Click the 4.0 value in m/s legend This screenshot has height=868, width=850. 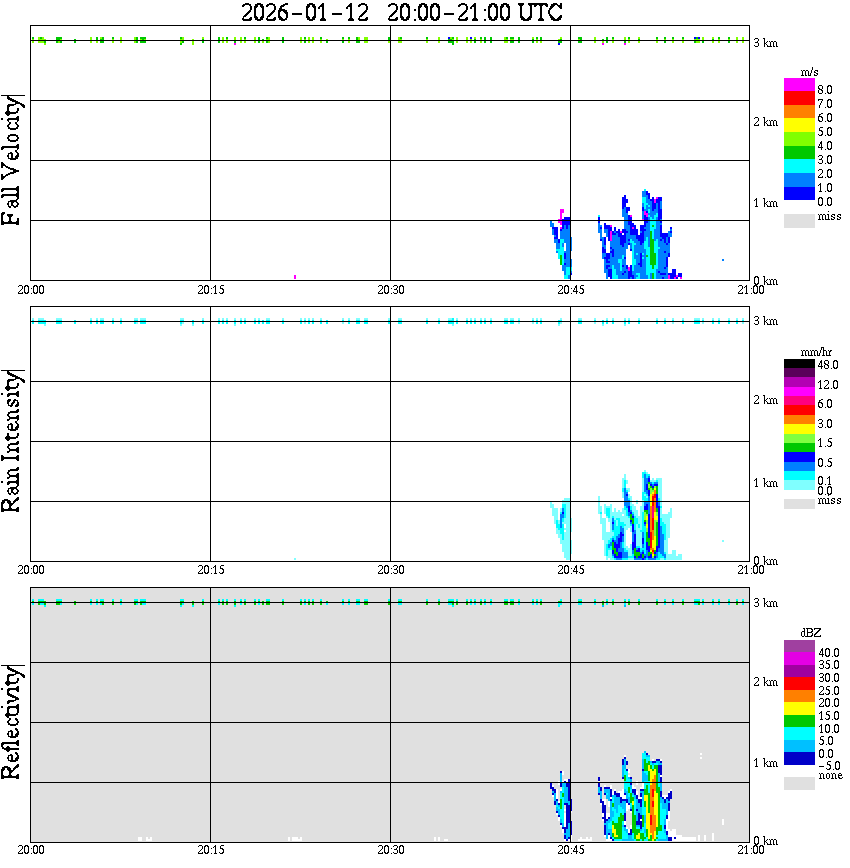825,146
